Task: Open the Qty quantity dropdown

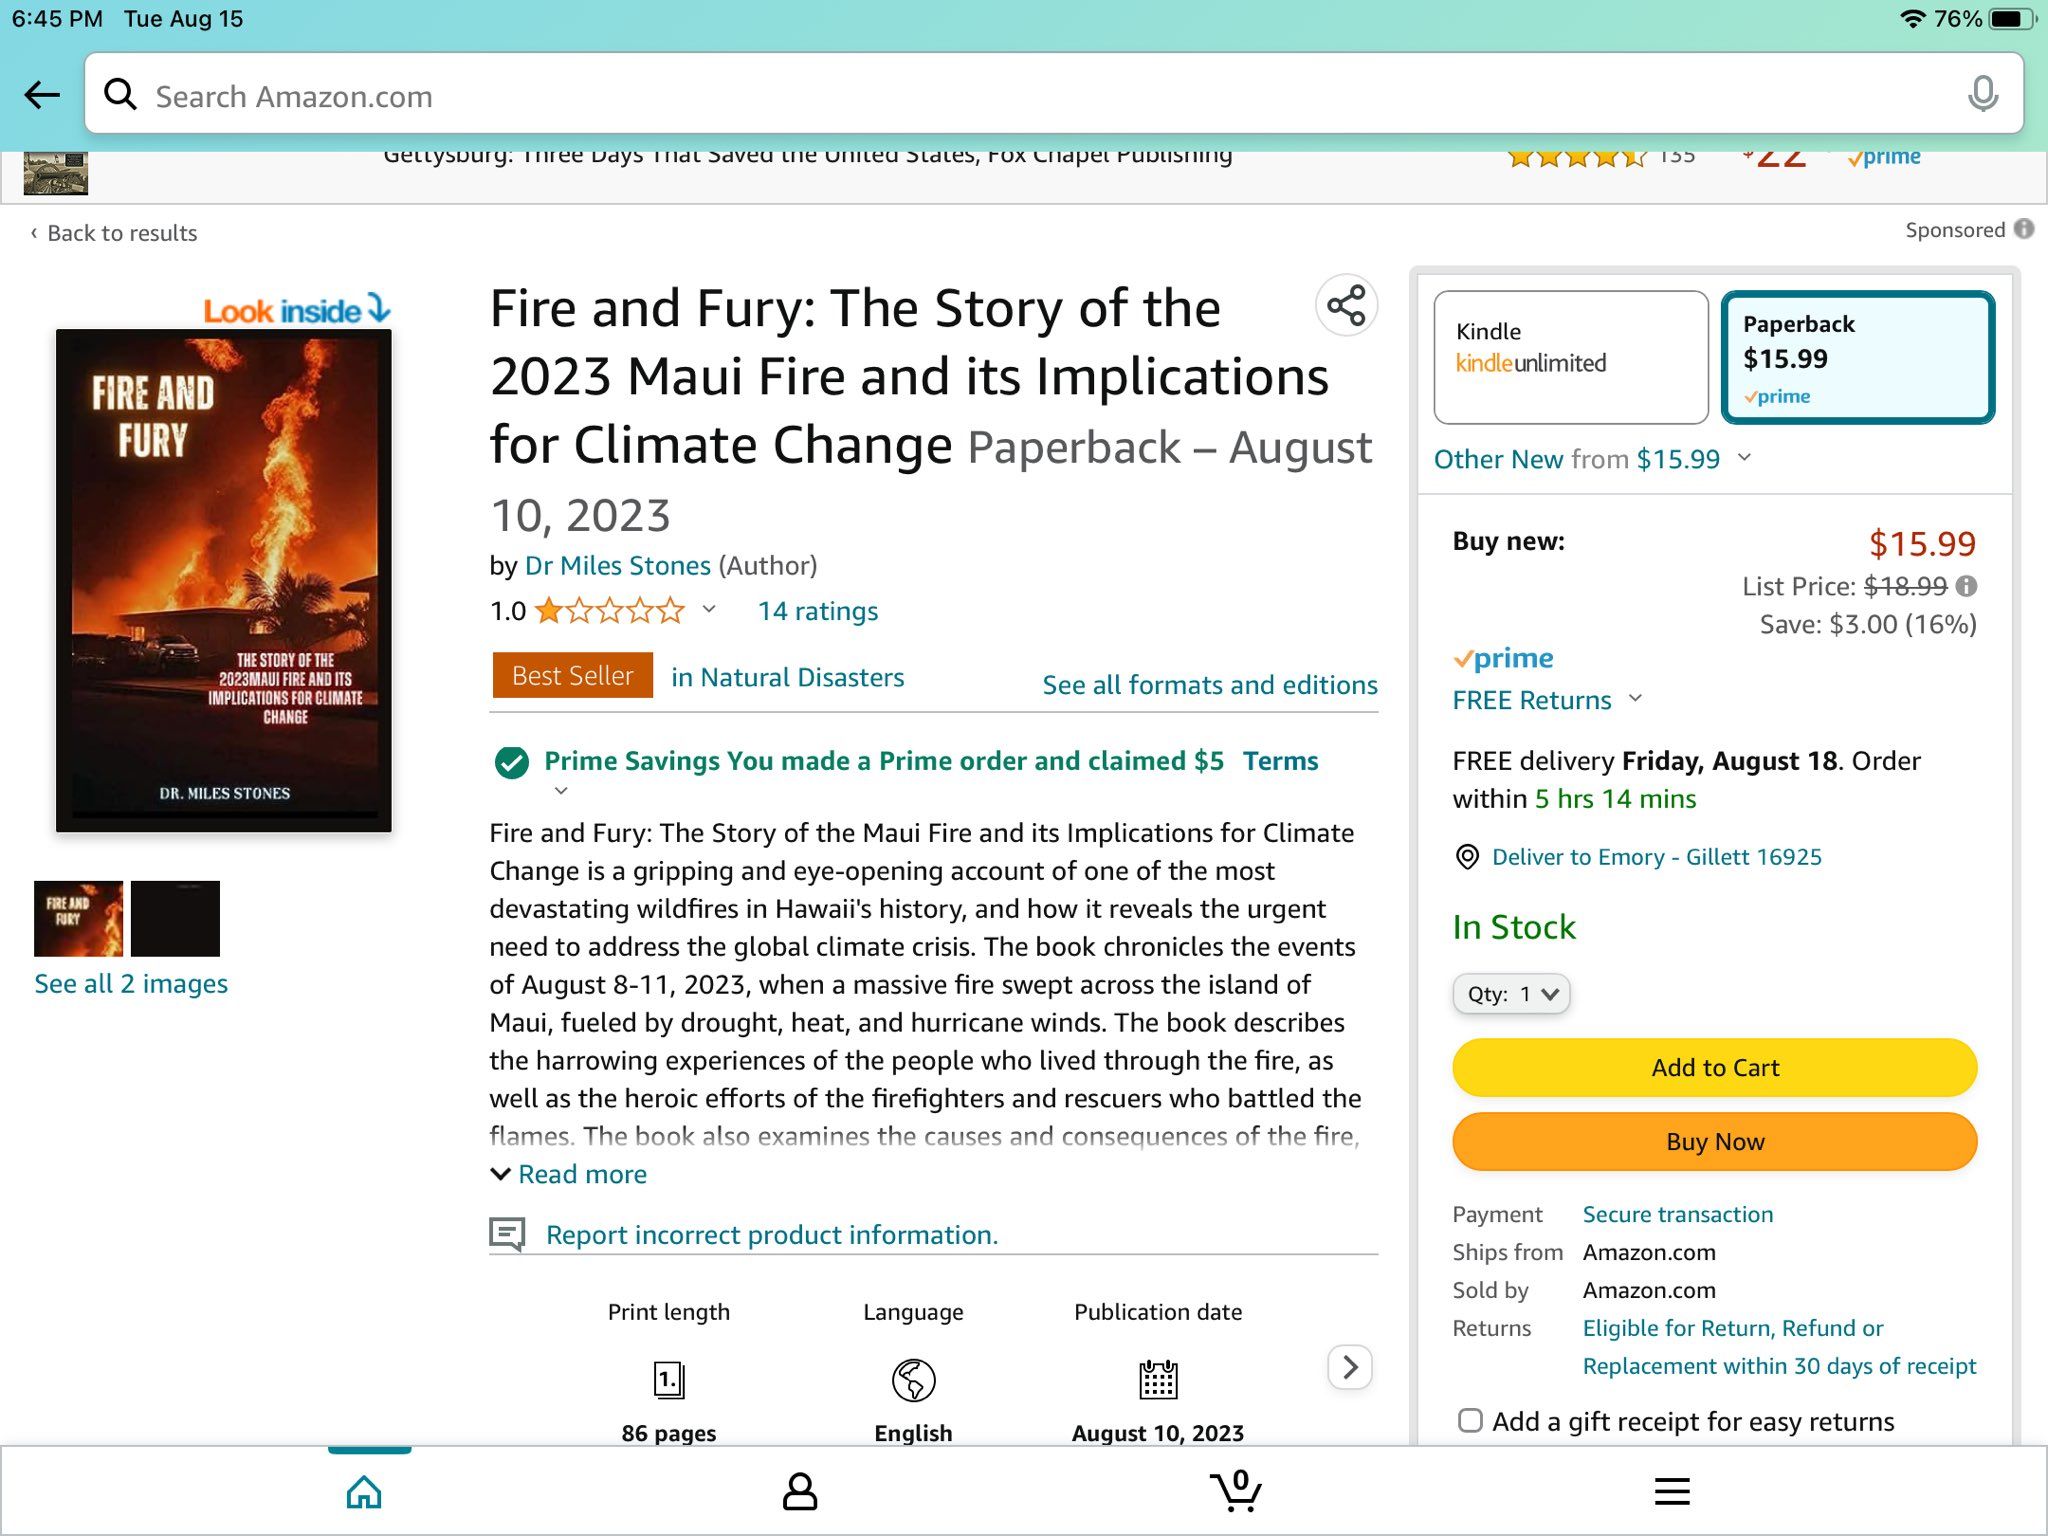Action: (1511, 994)
